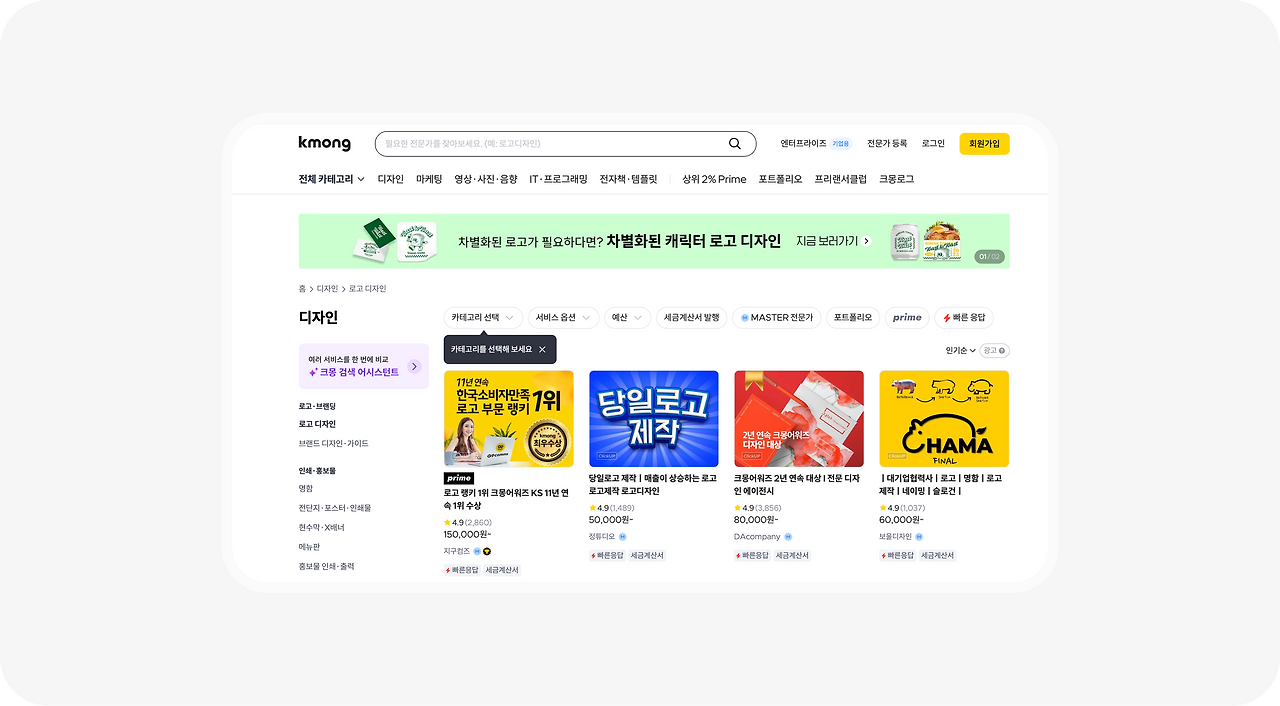Screen dimensions: 1280x706
Task: Close the category selection tooltip
Action: click(542, 349)
